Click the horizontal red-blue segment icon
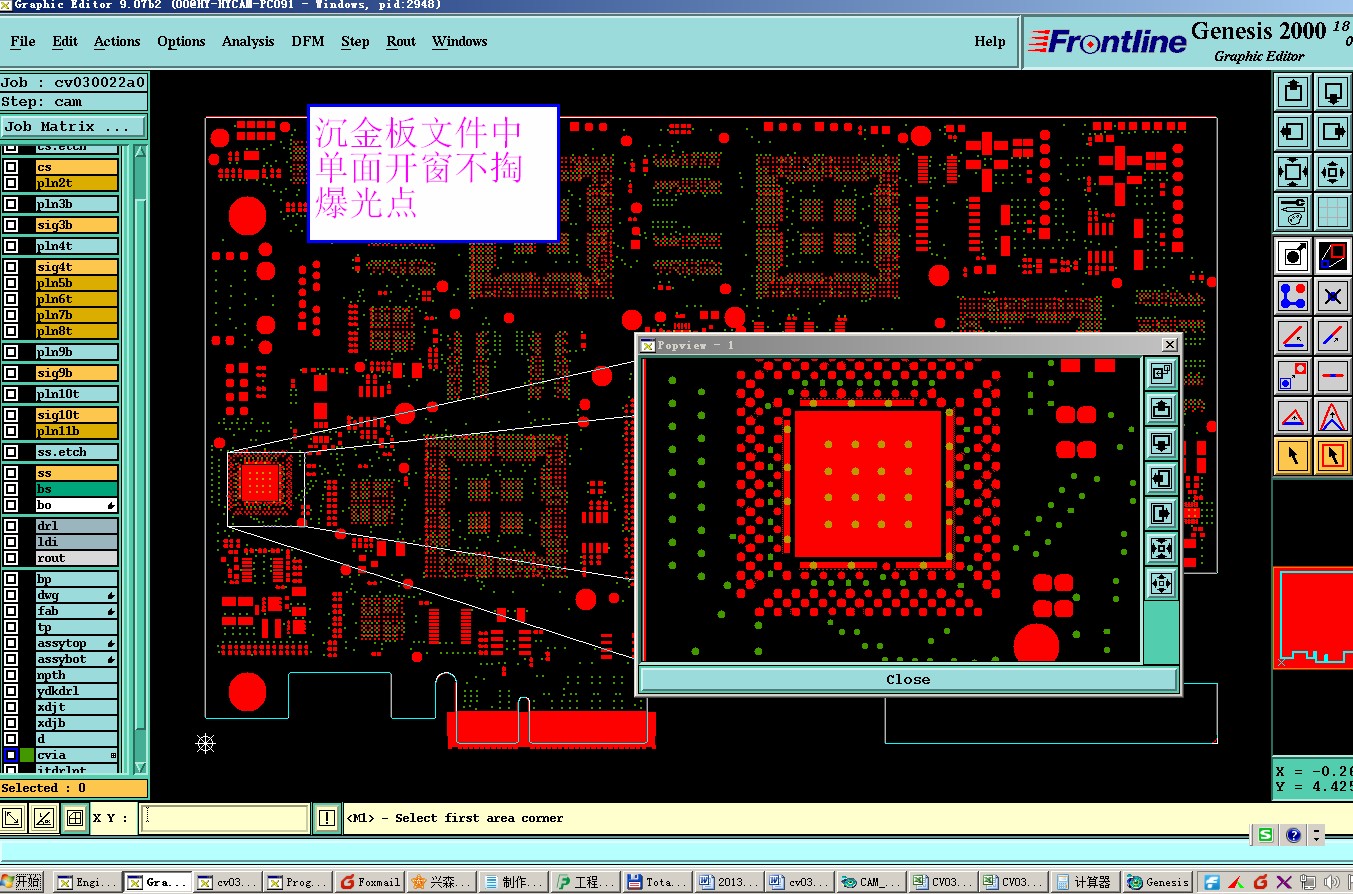1353x894 pixels. click(x=1332, y=375)
